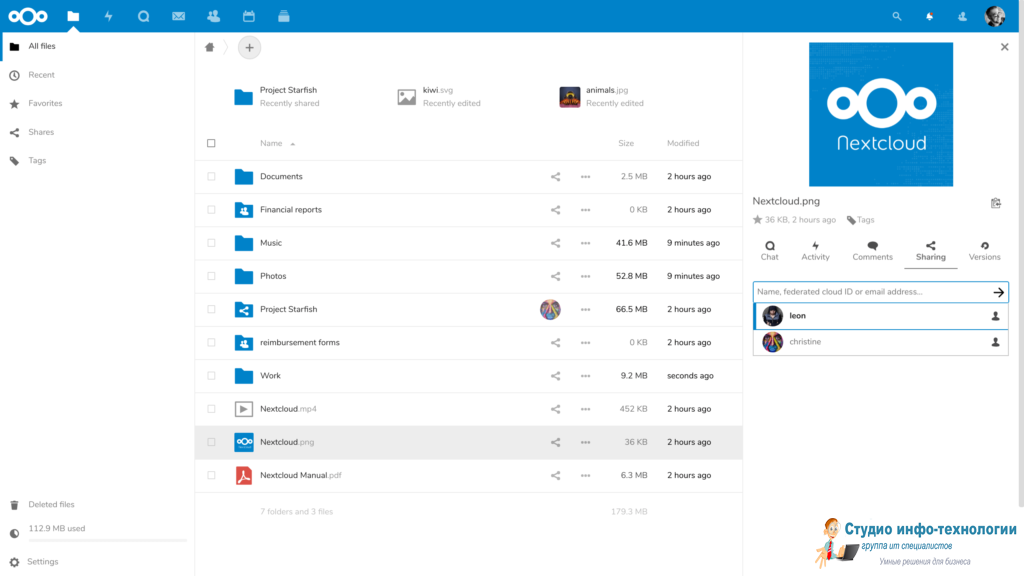Toggle the select all files checkbox
Viewport: 1024px width, 576px height.
click(211, 143)
